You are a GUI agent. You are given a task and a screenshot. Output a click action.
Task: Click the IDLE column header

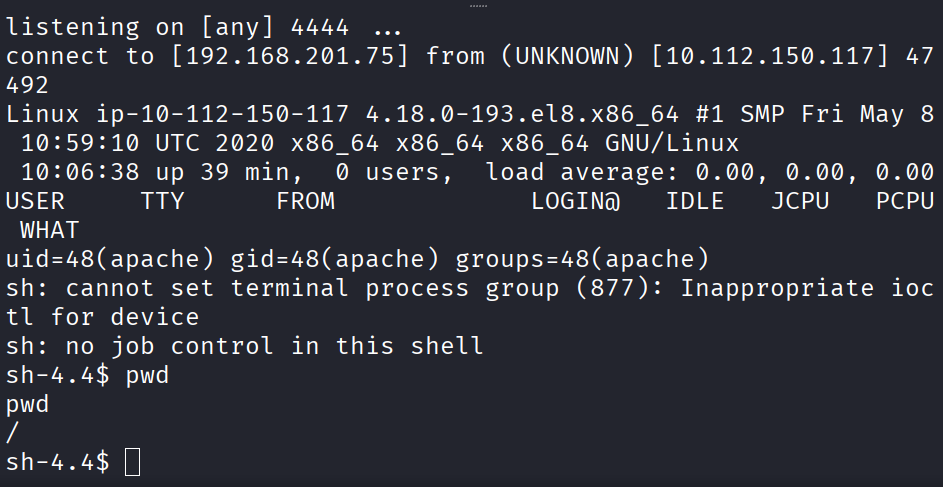tap(695, 201)
